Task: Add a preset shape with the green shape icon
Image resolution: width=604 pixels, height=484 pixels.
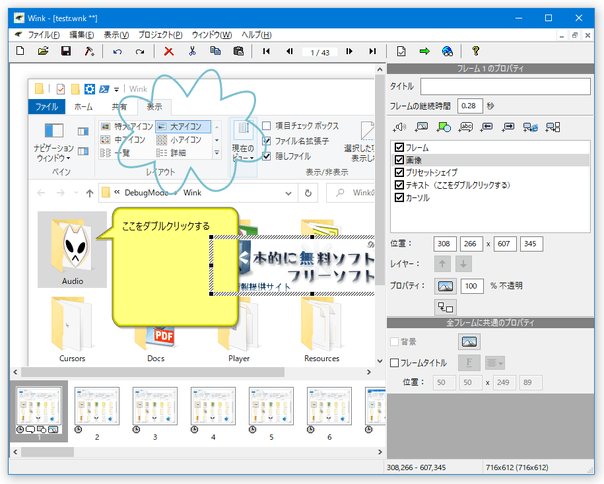Action: [443, 127]
